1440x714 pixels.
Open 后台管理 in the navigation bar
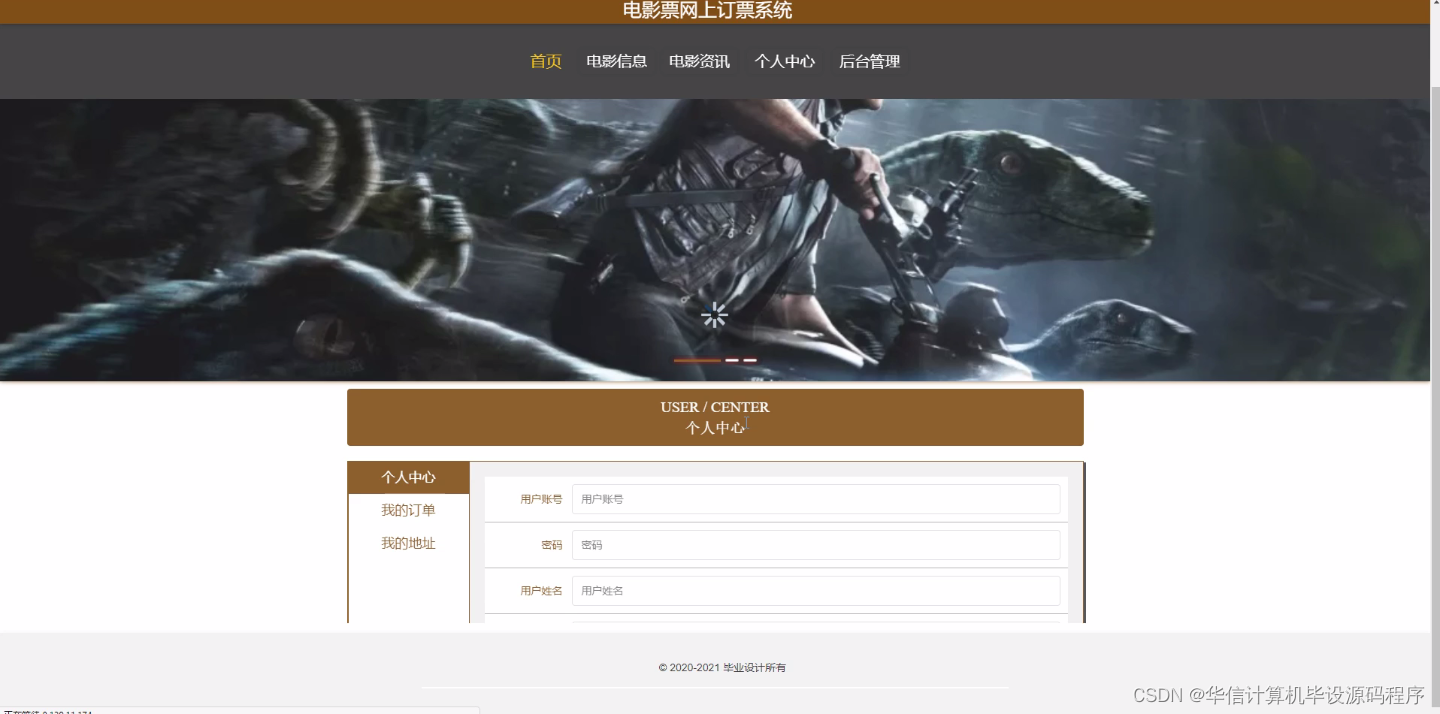869,61
